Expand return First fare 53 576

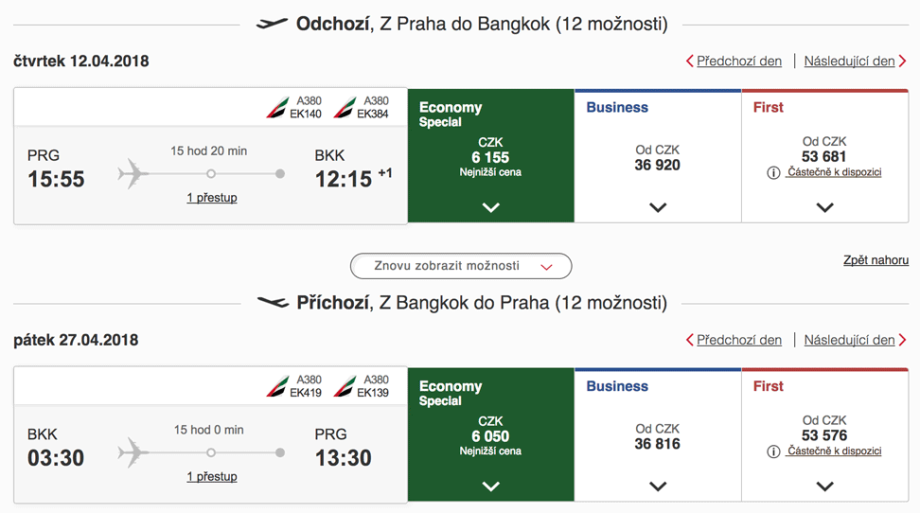tap(824, 487)
